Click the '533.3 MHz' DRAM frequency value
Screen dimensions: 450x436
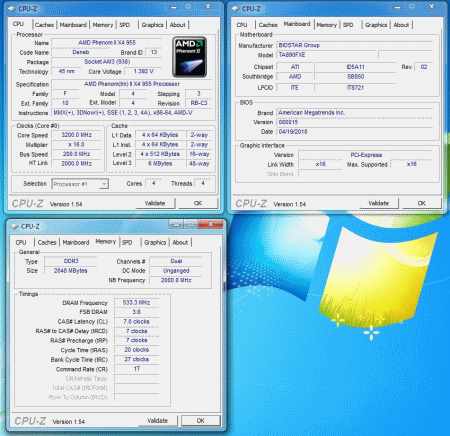136,303
